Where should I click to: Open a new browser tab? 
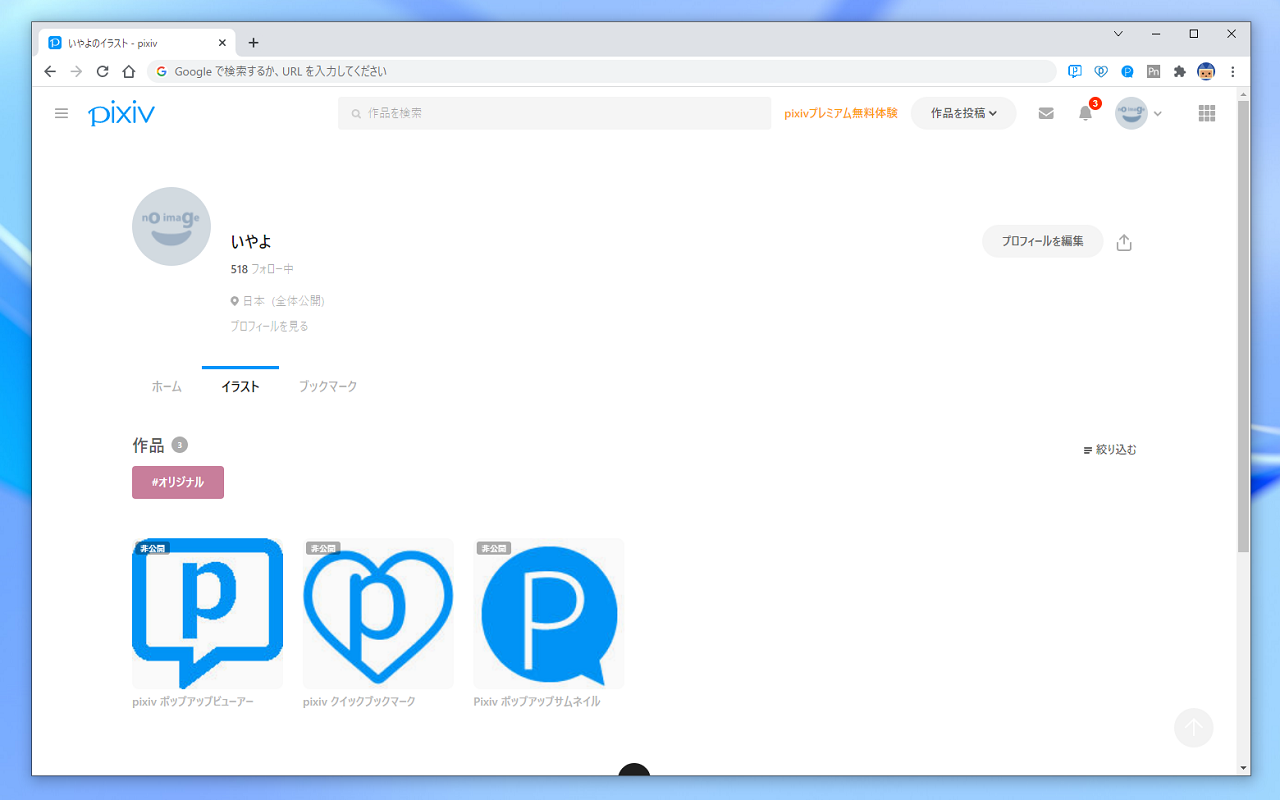pyautogui.click(x=253, y=43)
